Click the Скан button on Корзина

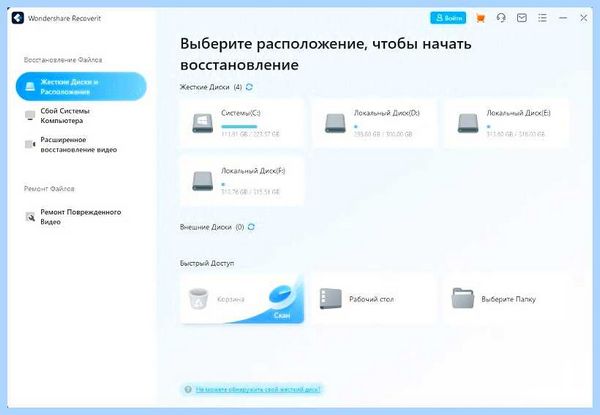click(282, 315)
